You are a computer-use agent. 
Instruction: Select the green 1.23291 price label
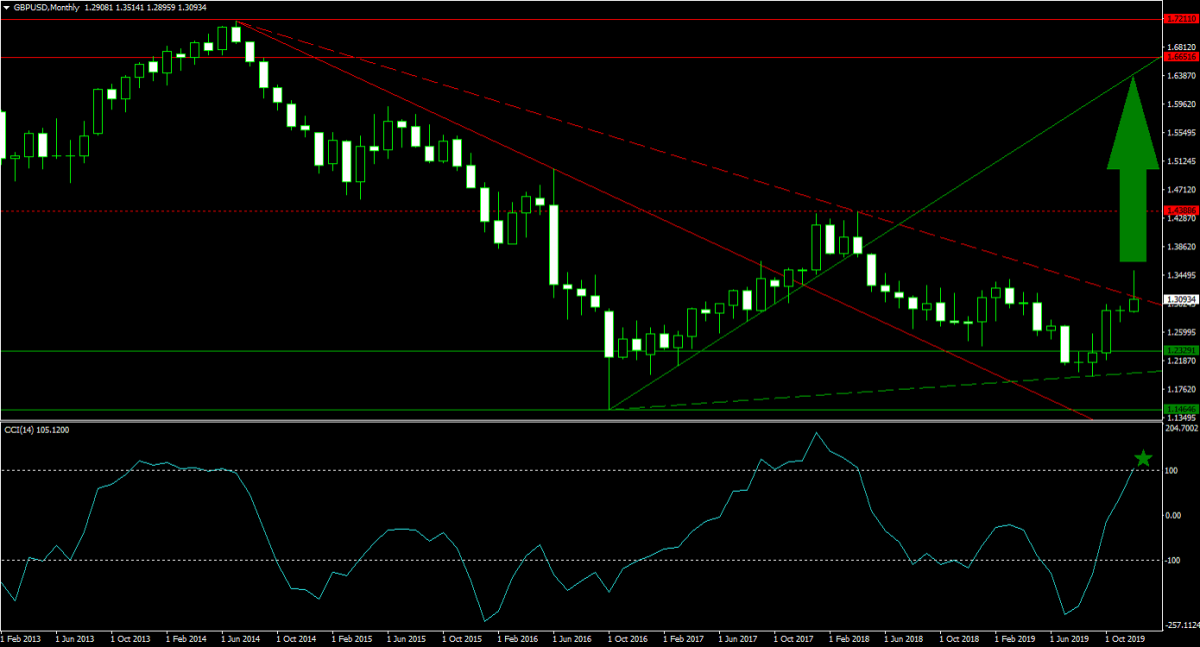click(x=1181, y=351)
